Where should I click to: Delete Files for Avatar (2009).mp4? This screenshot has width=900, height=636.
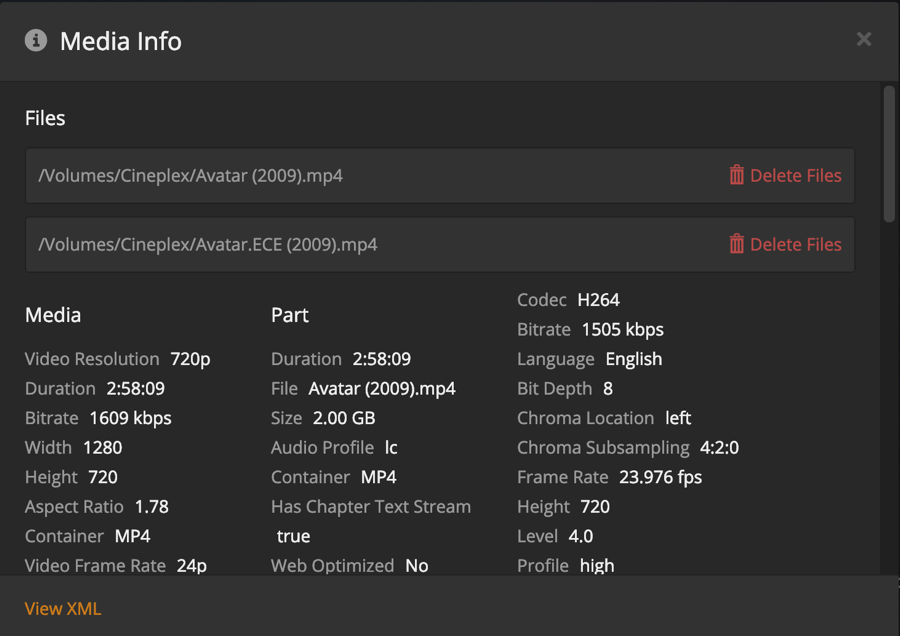tap(785, 175)
